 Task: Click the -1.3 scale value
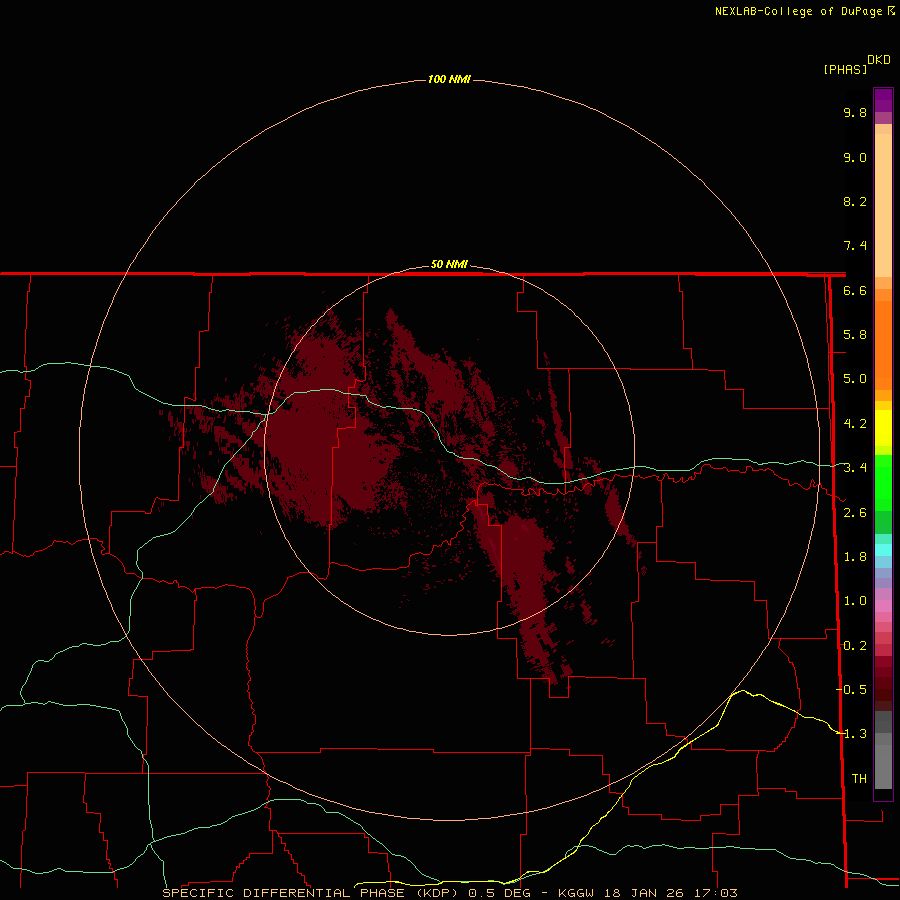tap(851, 734)
